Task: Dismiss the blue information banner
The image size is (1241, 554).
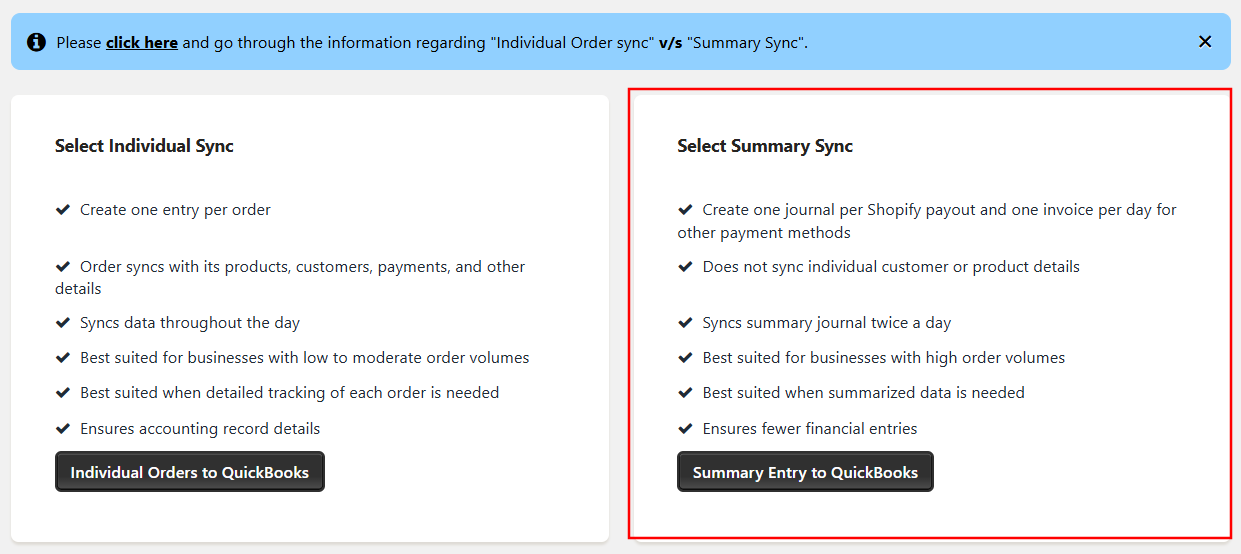Action: (x=1205, y=42)
